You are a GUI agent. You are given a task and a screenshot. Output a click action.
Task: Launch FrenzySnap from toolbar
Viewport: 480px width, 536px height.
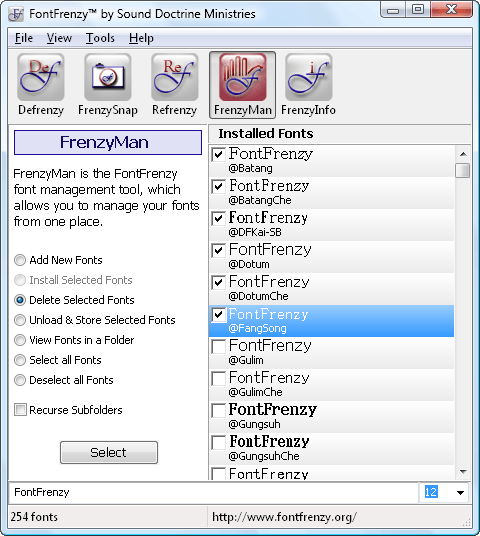[x=108, y=85]
